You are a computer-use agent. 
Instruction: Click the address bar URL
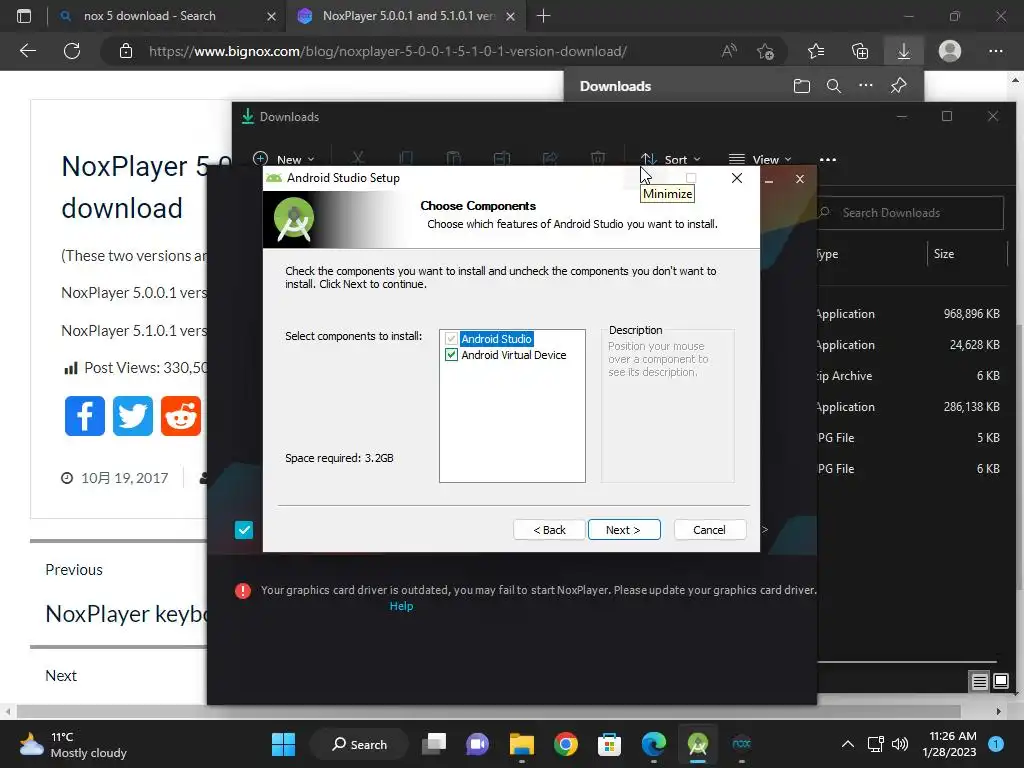click(x=388, y=51)
